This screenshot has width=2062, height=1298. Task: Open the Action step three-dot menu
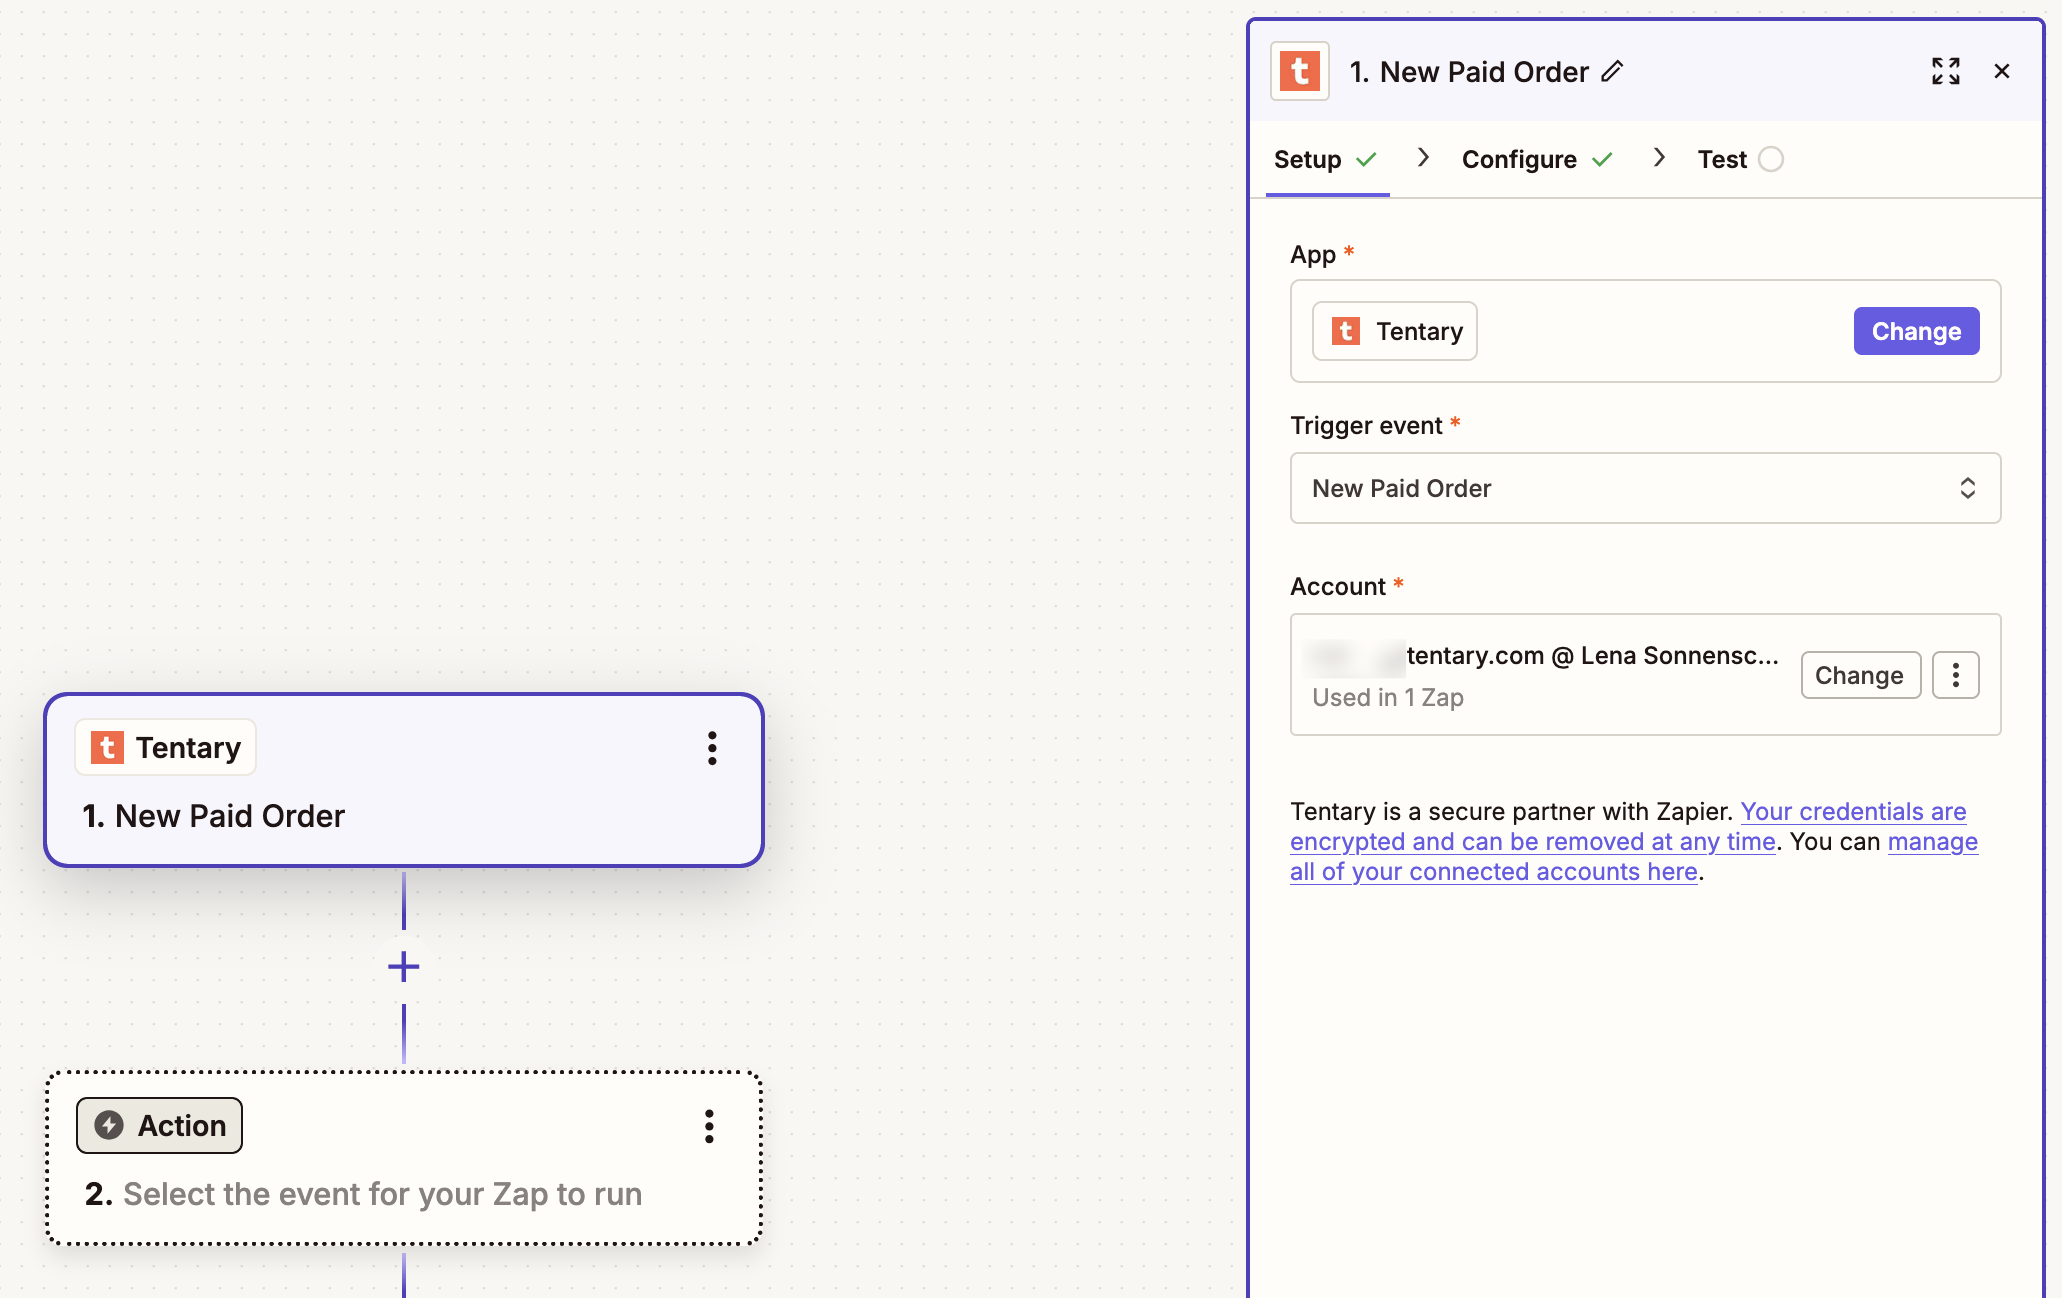(709, 1126)
